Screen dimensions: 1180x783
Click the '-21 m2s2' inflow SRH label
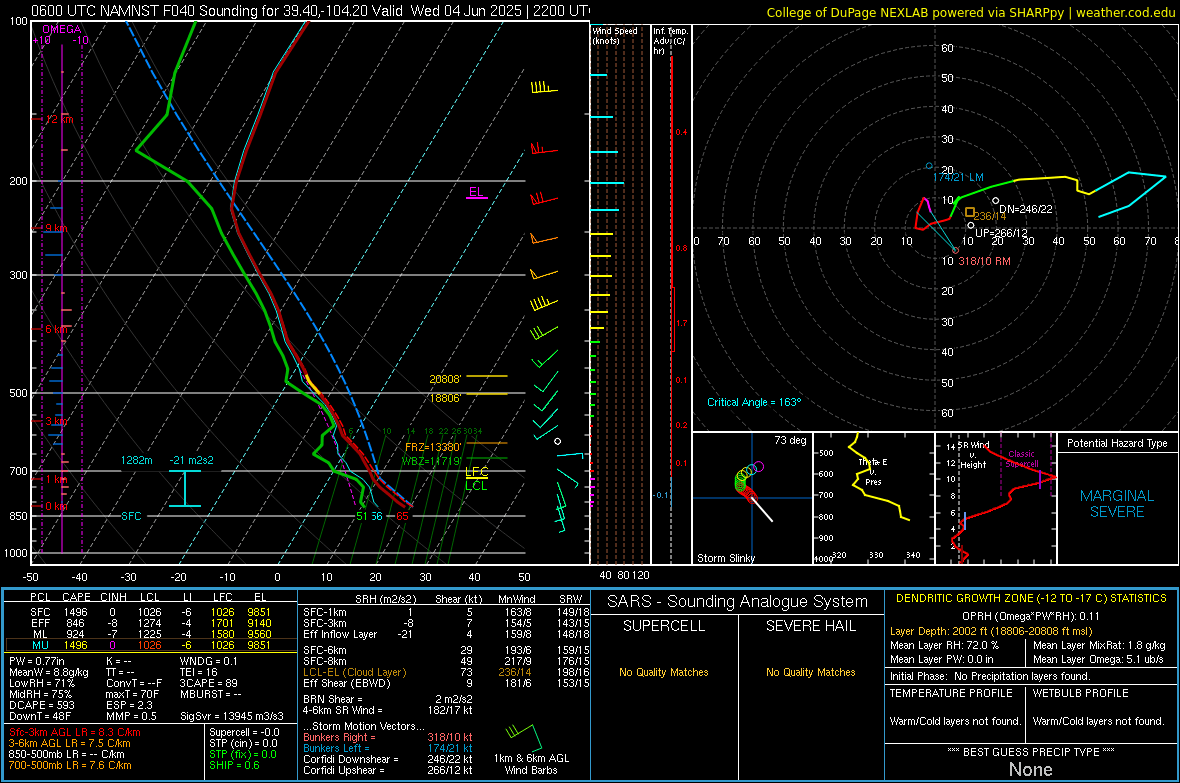(191, 460)
